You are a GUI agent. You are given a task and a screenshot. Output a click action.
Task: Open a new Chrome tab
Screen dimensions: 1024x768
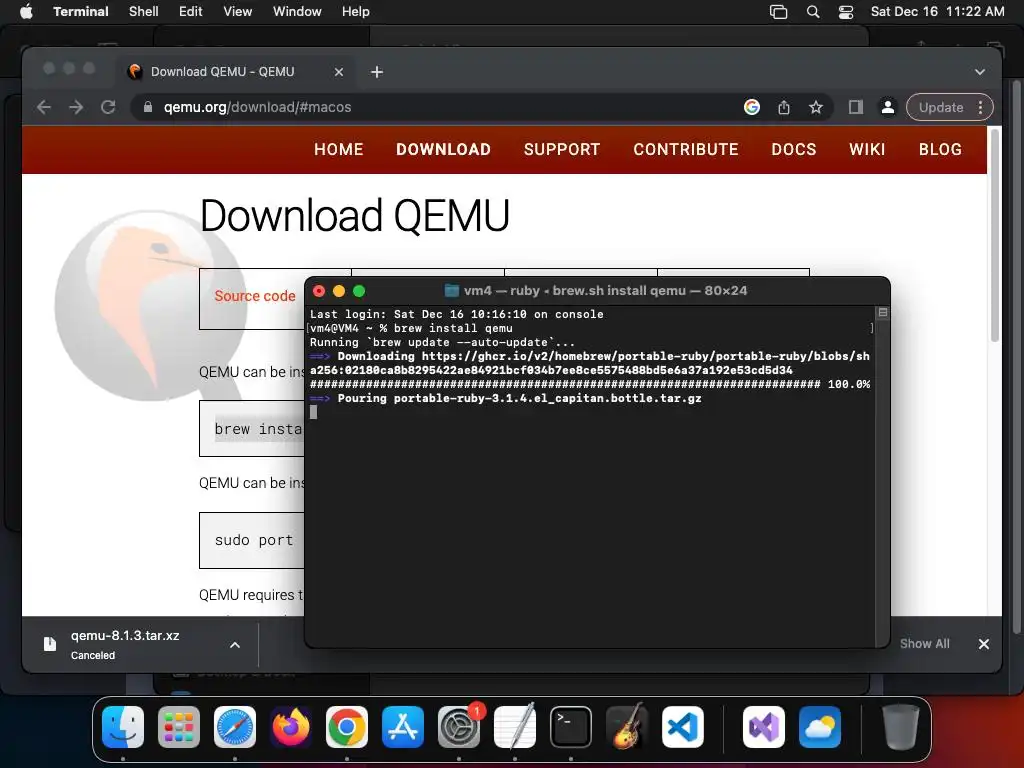(377, 72)
